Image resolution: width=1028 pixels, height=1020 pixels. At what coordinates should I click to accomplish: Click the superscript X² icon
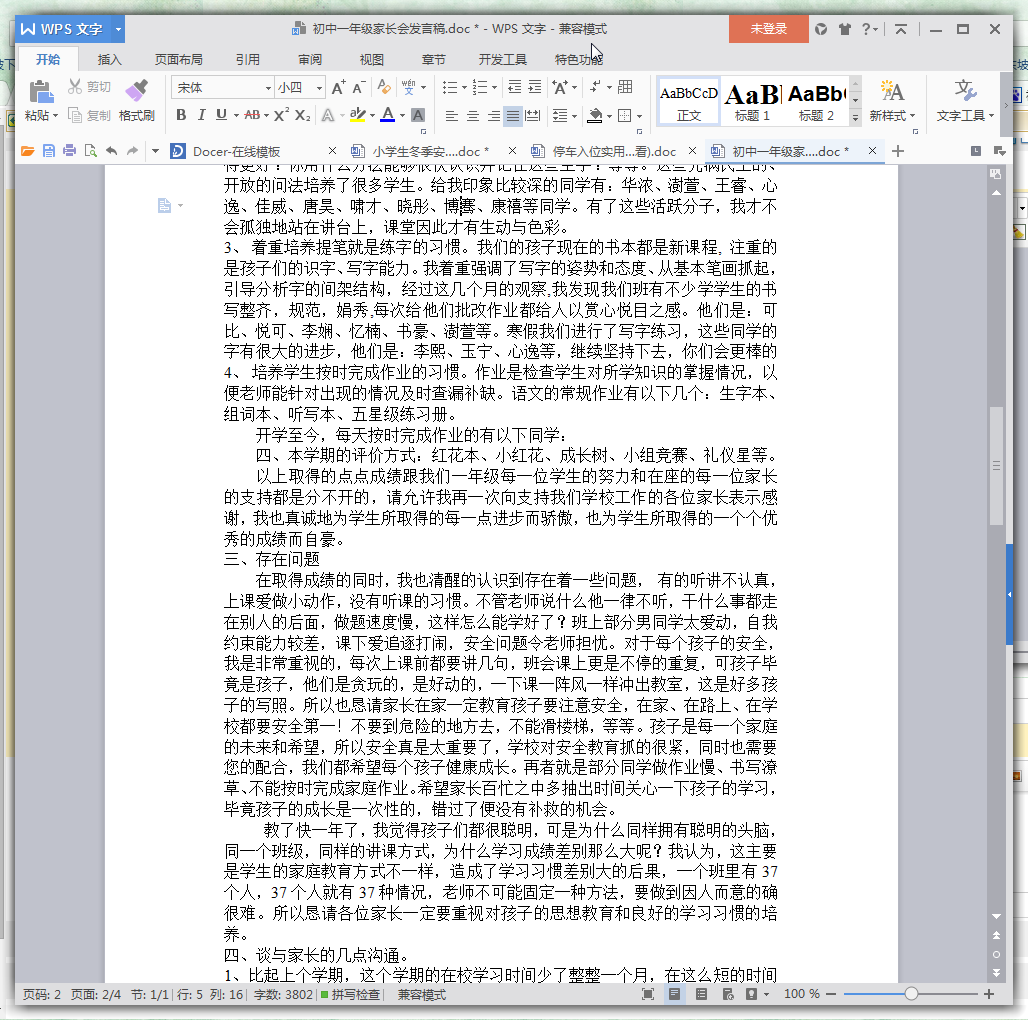point(281,115)
